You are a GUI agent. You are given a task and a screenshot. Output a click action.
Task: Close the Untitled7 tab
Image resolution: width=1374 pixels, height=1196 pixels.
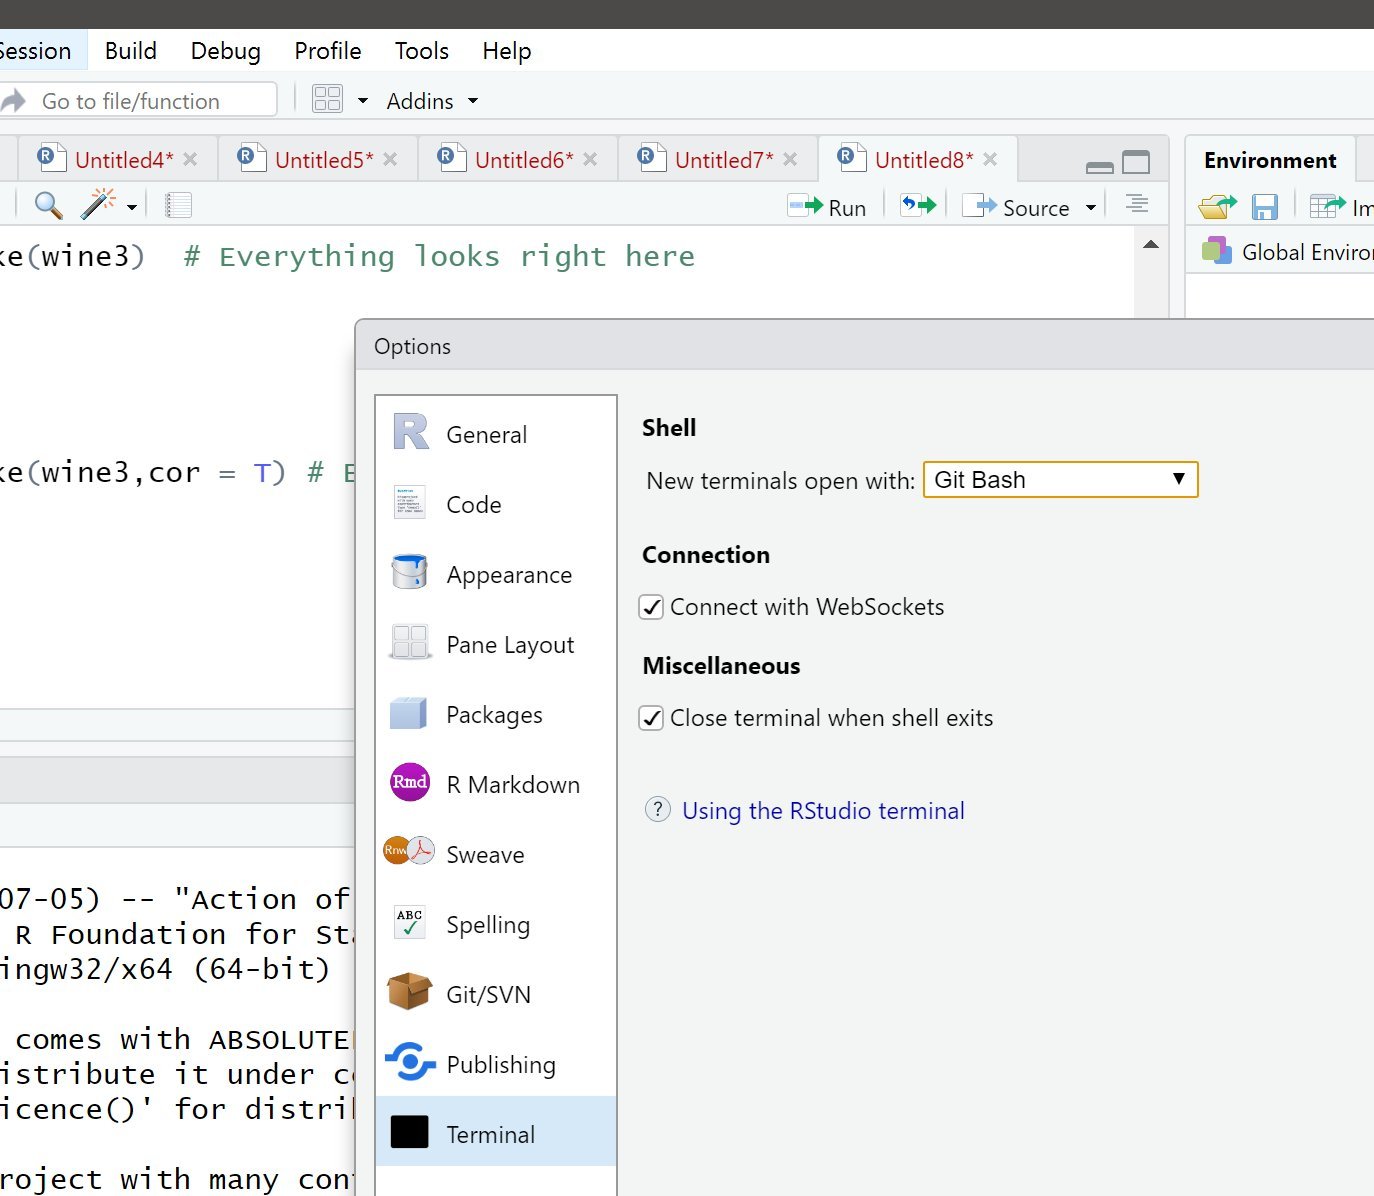coord(790,159)
